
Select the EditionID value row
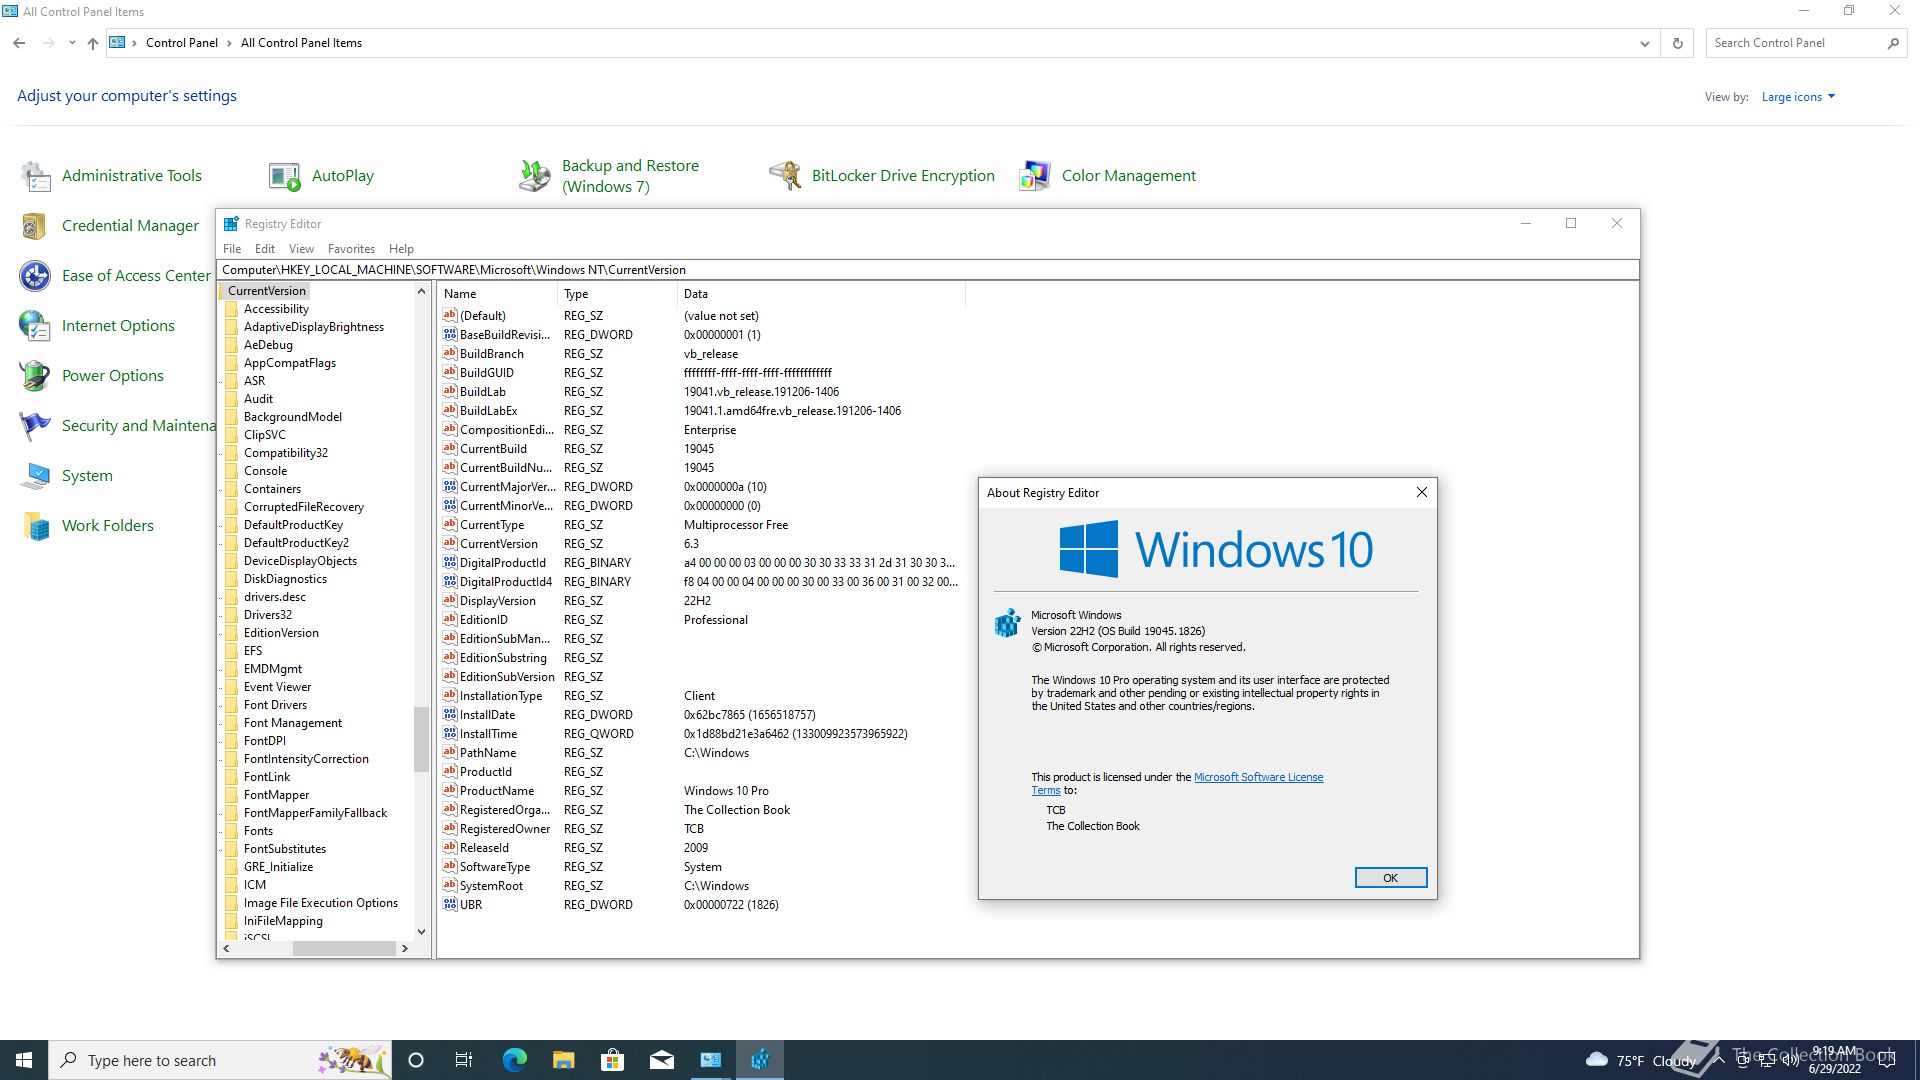[x=700, y=620]
